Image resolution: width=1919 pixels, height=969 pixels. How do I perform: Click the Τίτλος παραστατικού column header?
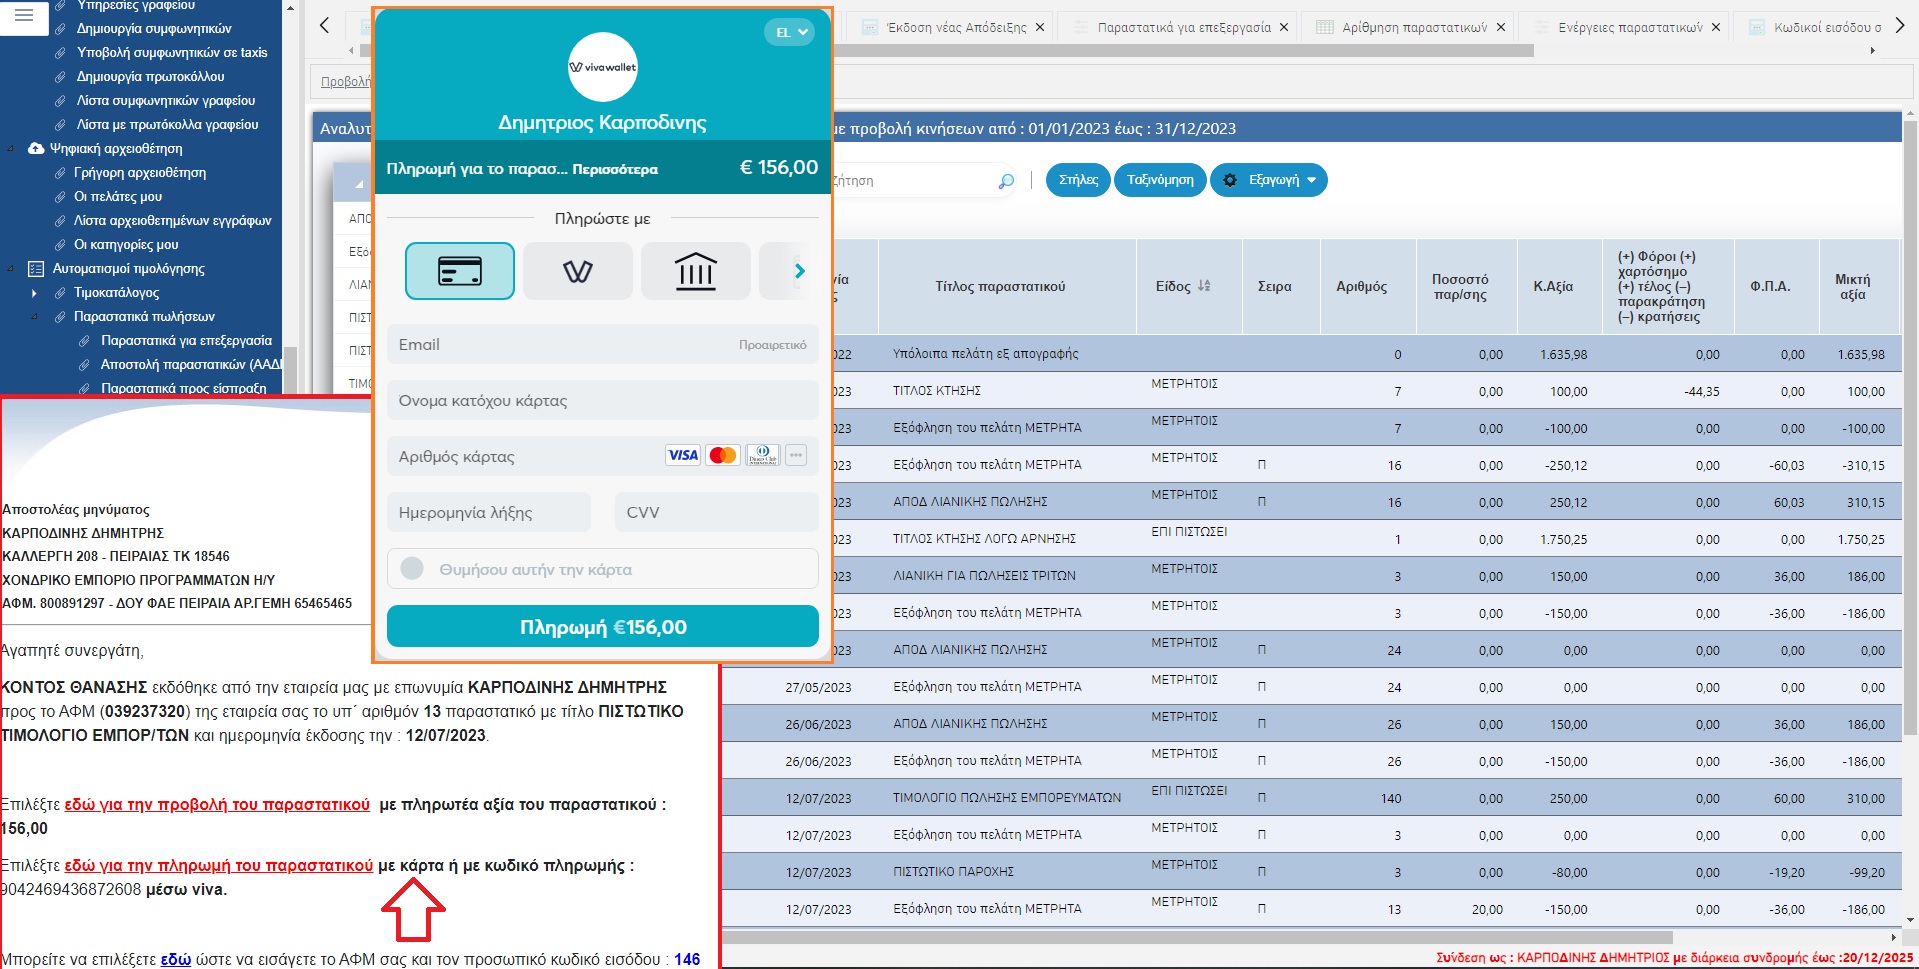pyautogui.click(x=1000, y=286)
